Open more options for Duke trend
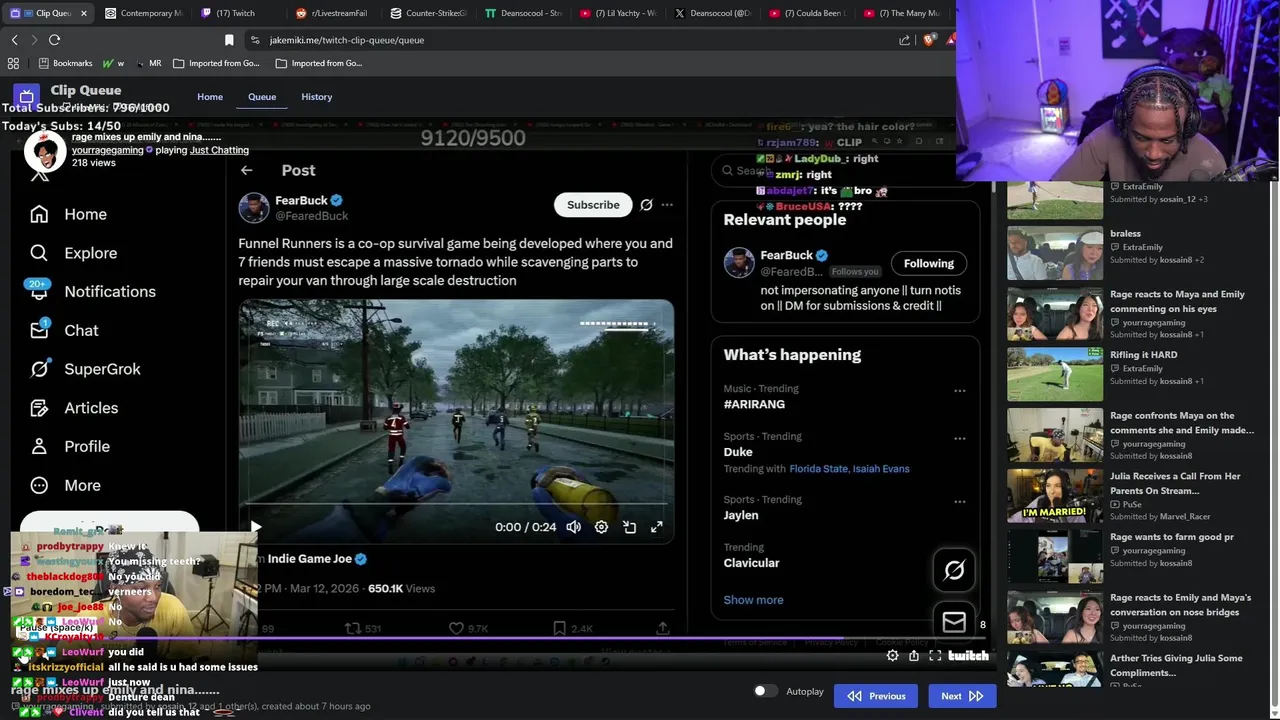This screenshot has width=1280, height=720. [959, 438]
